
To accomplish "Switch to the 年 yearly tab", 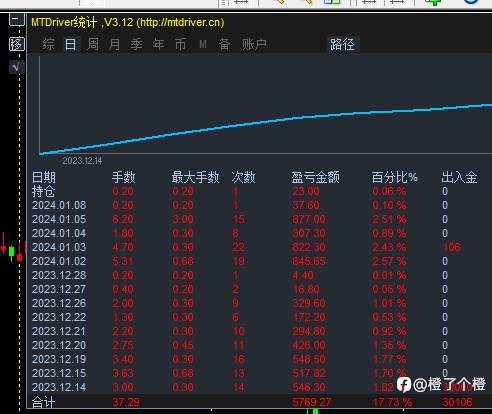I will [x=158, y=44].
